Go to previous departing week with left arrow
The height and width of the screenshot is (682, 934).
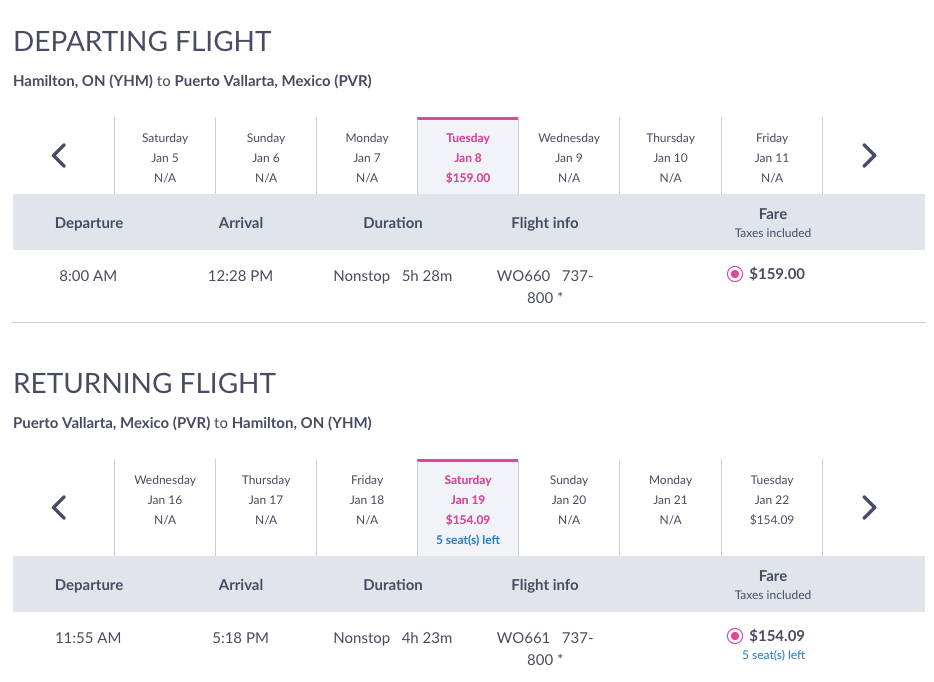click(59, 156)
